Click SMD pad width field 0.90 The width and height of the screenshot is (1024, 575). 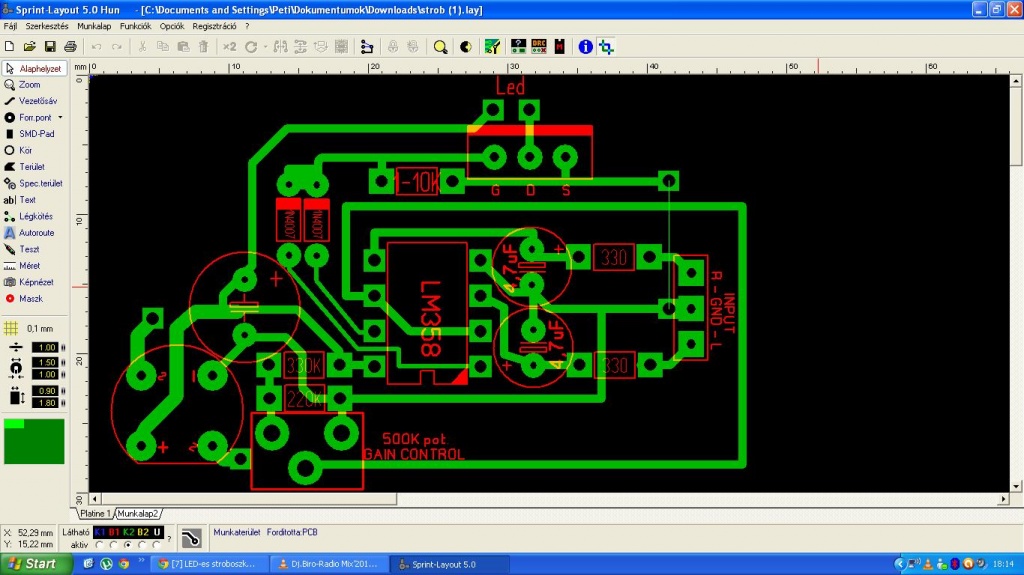click(45, 391)
